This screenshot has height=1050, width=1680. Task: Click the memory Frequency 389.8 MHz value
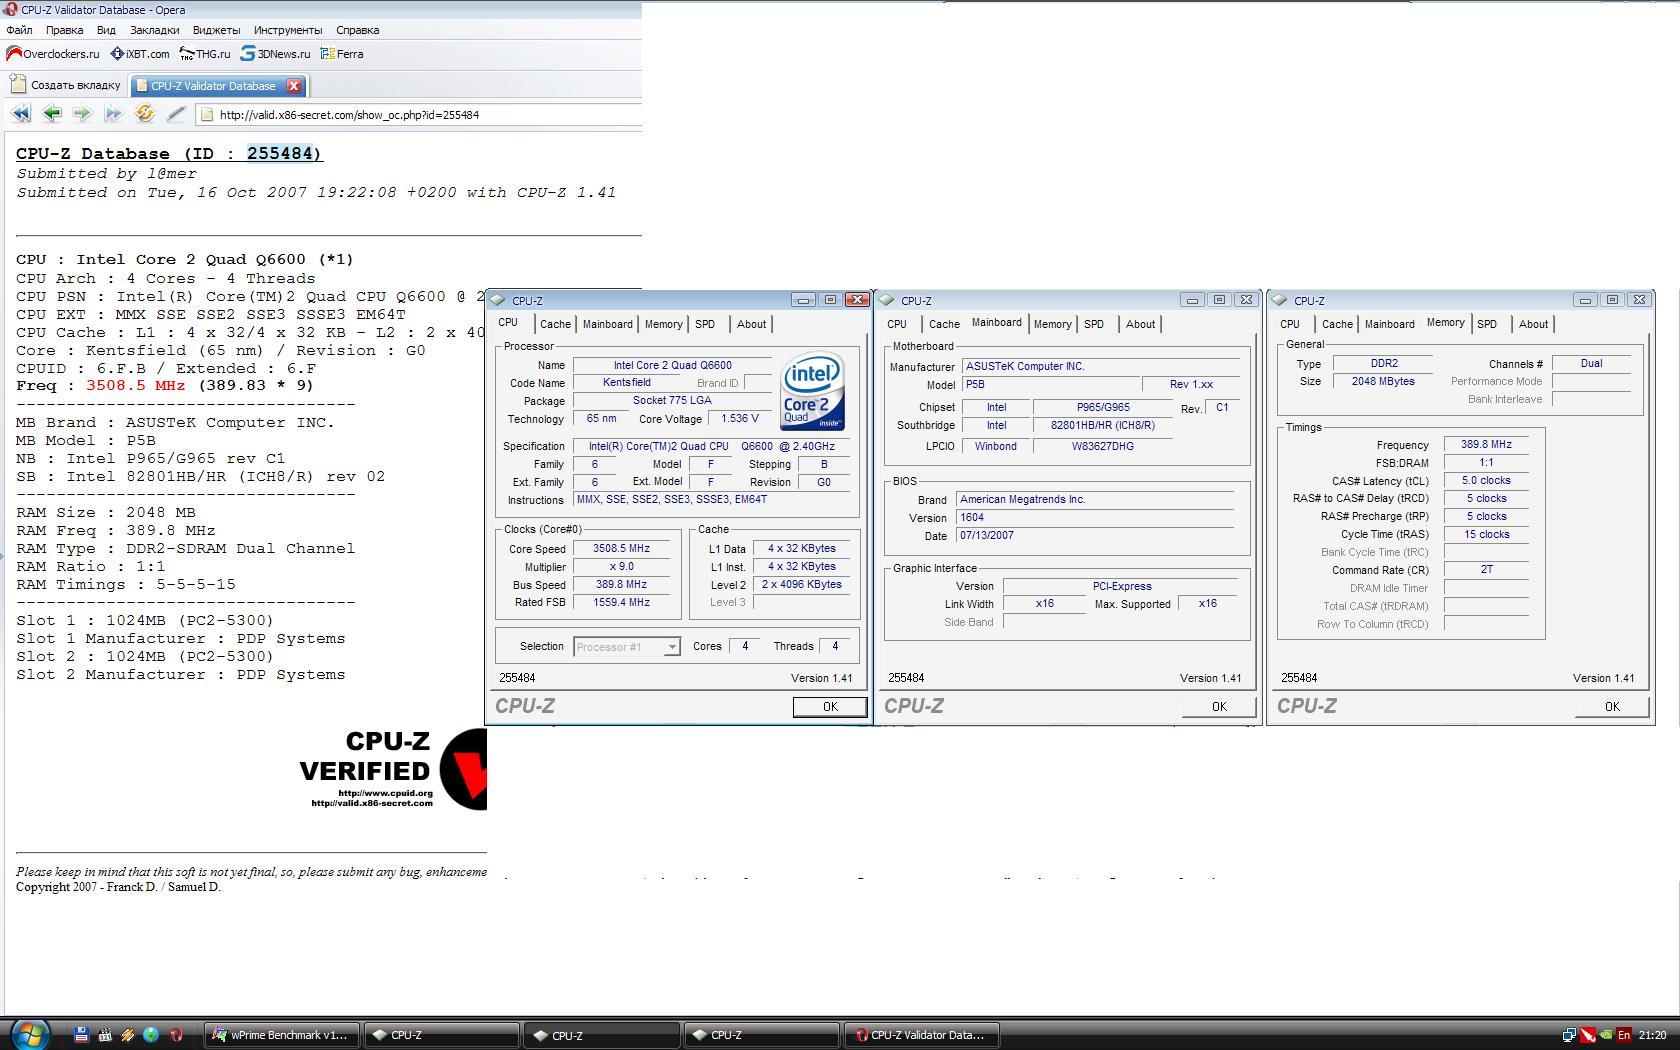pos(1486,445)
